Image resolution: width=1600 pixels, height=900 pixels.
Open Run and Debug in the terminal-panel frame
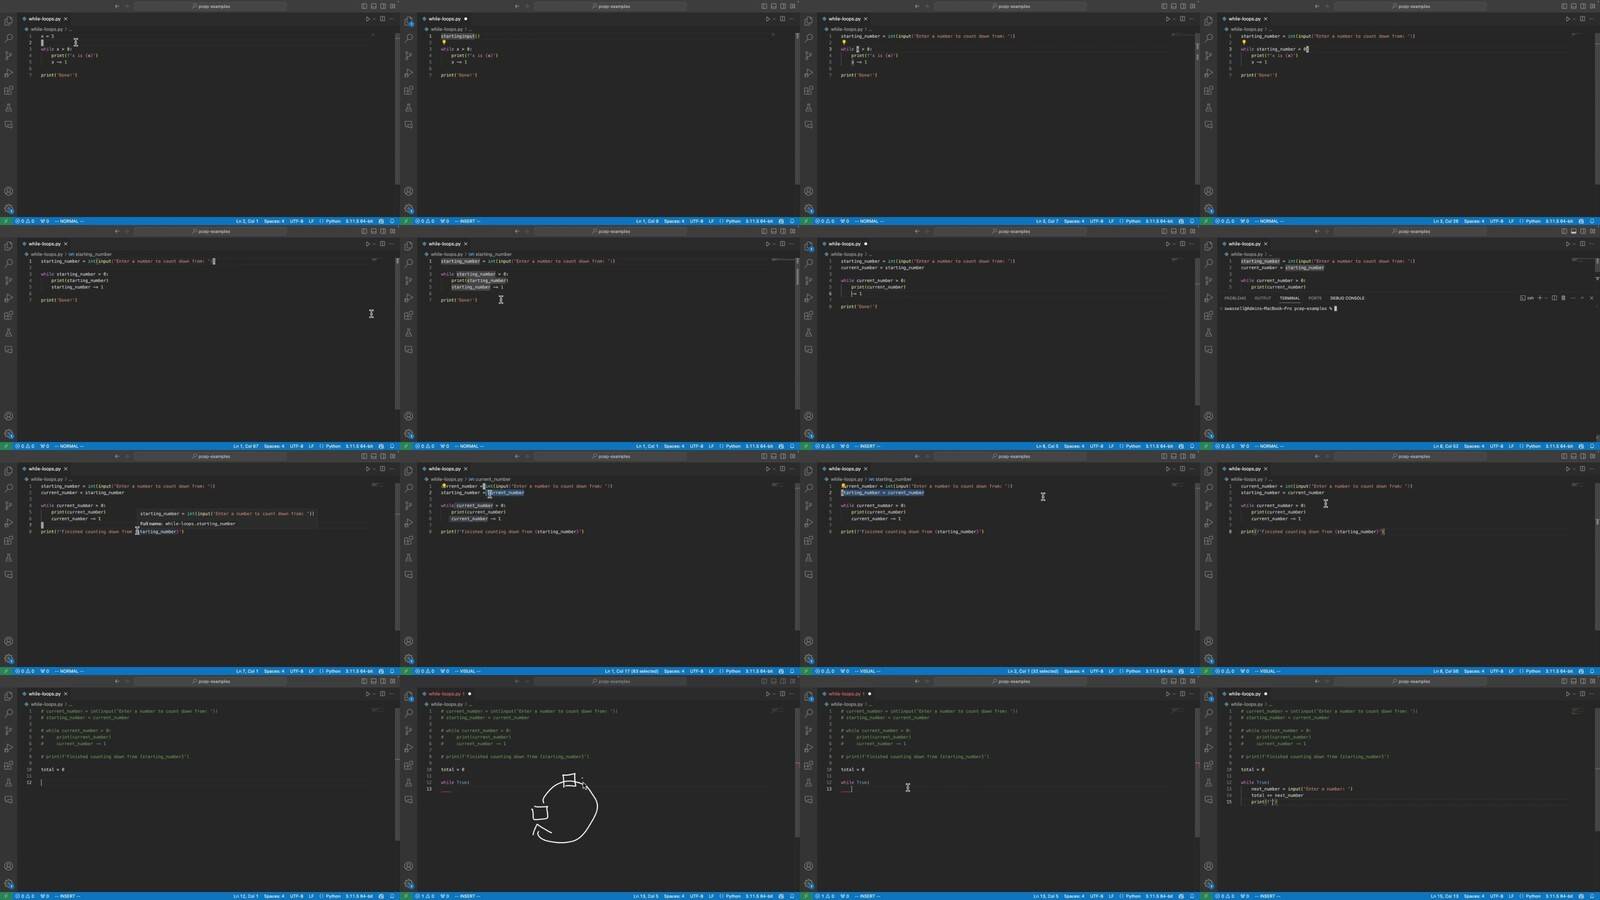click(x=1208, y=298)
